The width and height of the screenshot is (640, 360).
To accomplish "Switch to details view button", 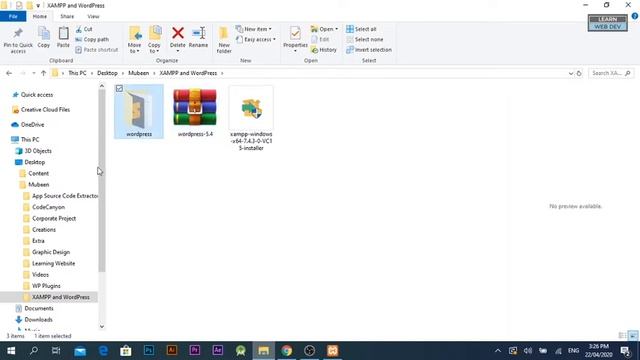I will (x=622, y=336).
